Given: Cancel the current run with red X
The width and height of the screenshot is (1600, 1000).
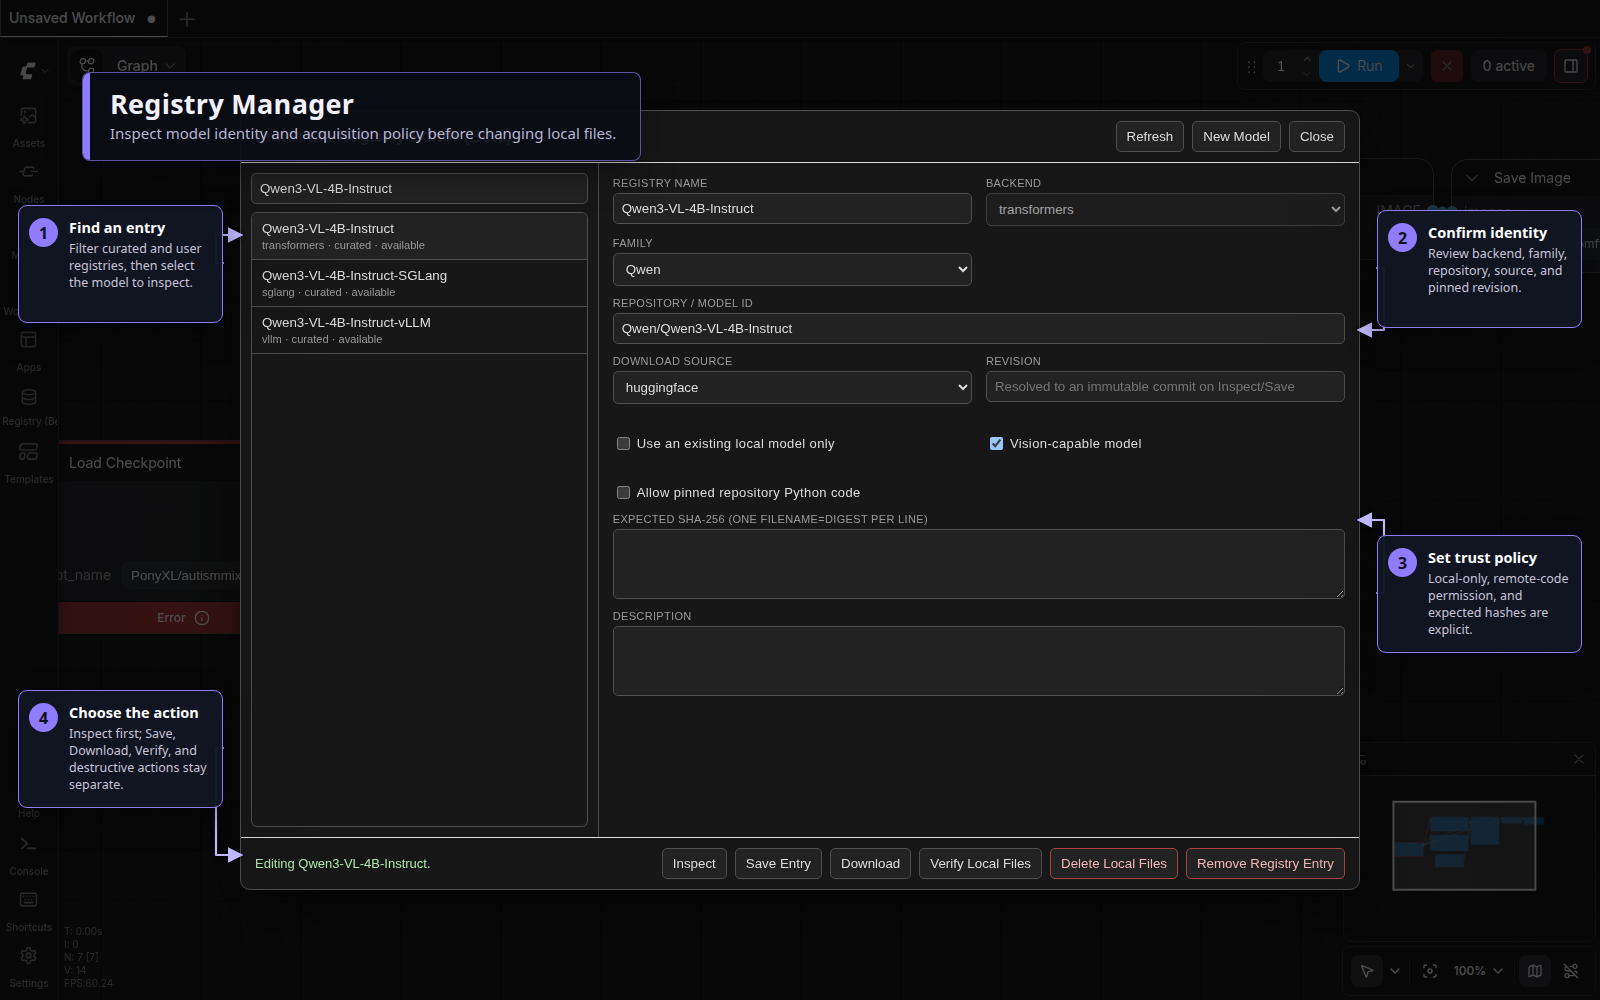Looking at the screenshot, I should tap(1446, 66).
